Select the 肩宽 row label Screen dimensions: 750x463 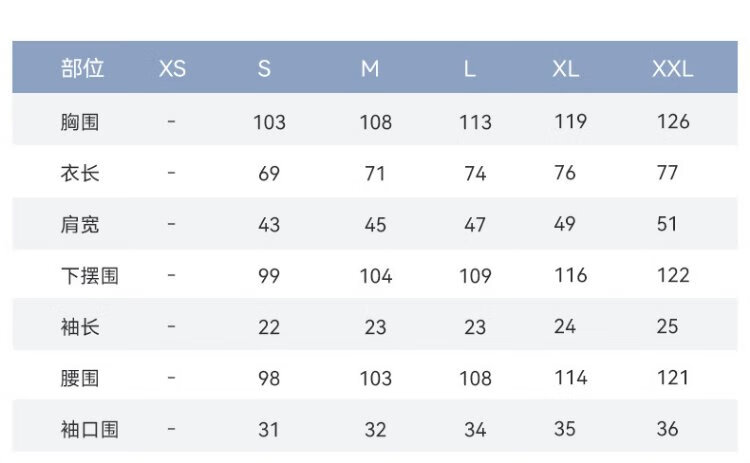pos(79,224)
